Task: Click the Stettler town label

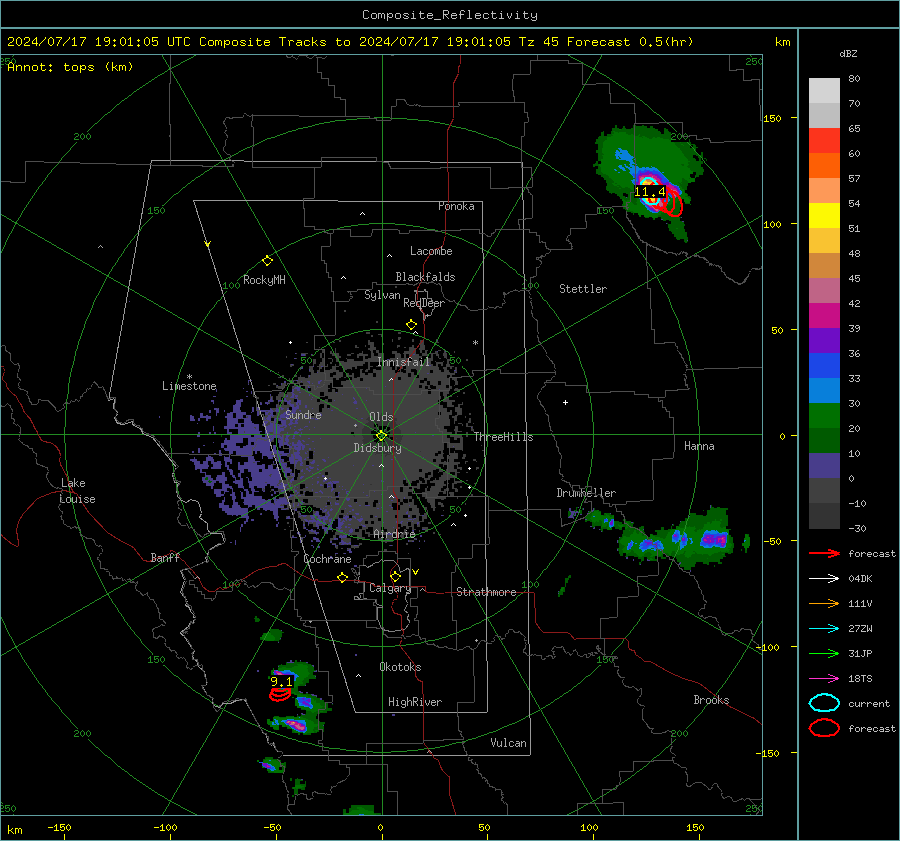Action: pos(583,289)
